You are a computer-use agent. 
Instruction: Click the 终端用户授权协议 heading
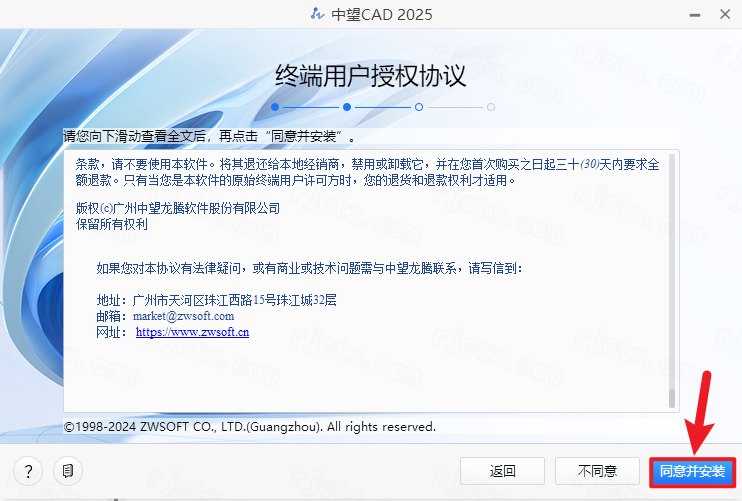tap(370, 75)
